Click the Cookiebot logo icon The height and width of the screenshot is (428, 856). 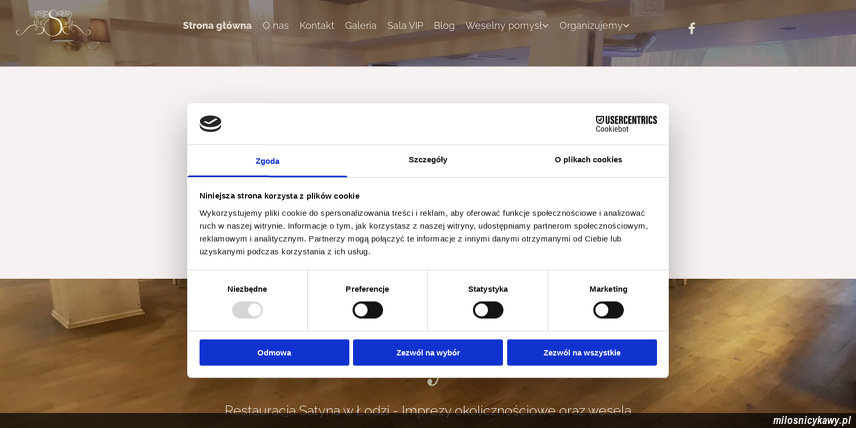point(210,124)
